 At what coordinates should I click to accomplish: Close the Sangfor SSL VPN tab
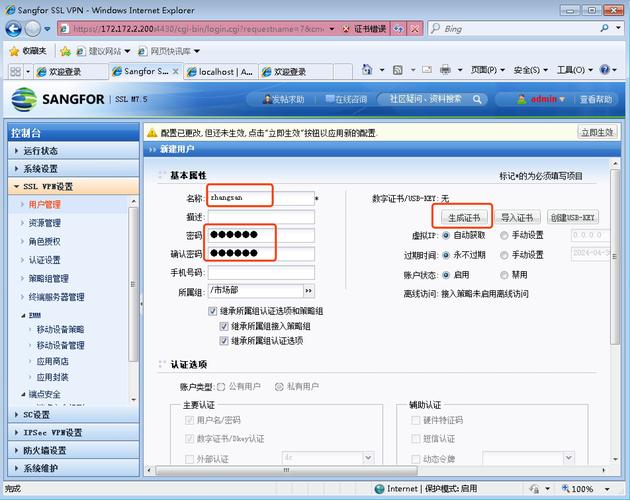[176, 72]
